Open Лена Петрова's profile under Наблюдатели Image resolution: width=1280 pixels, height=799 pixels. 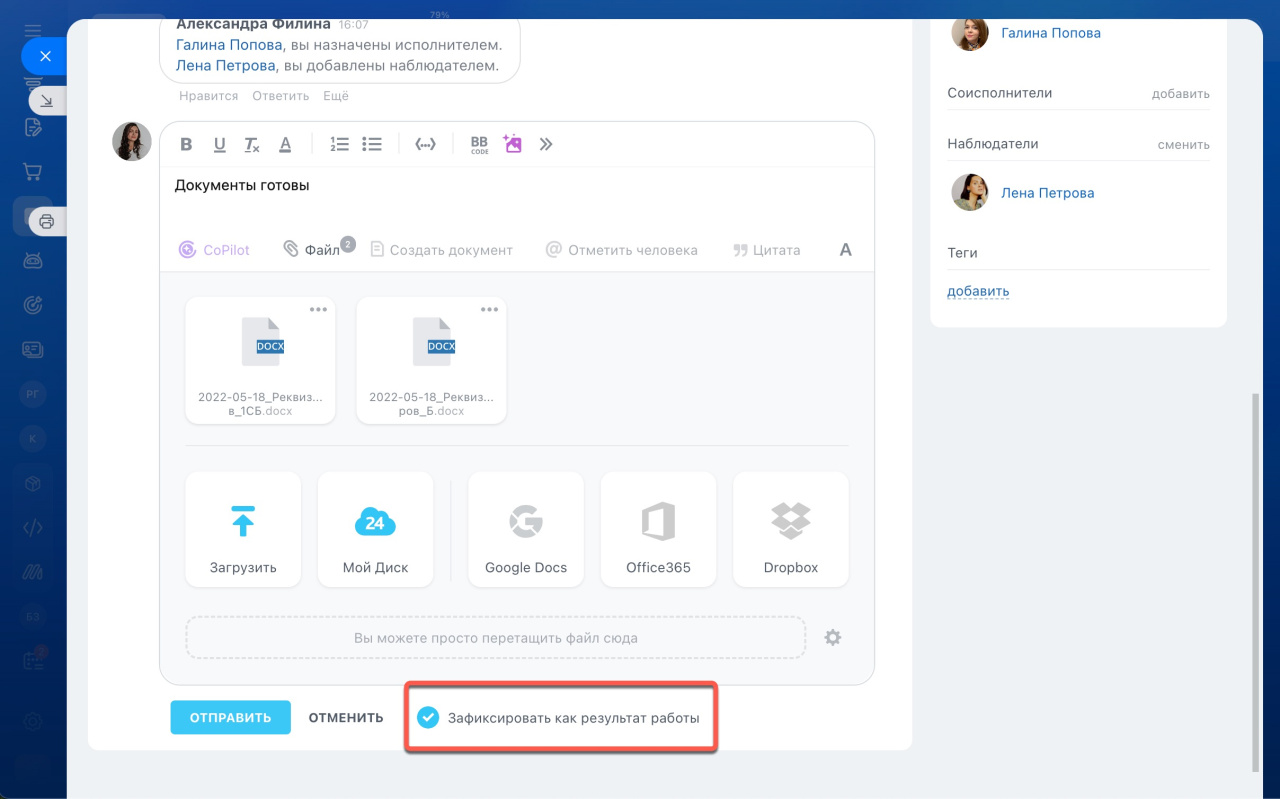pos(1048,193)
